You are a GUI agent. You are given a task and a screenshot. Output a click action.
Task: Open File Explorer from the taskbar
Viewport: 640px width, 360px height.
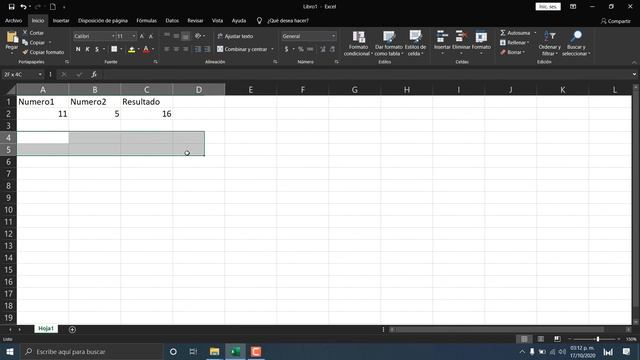pos(214,351)
